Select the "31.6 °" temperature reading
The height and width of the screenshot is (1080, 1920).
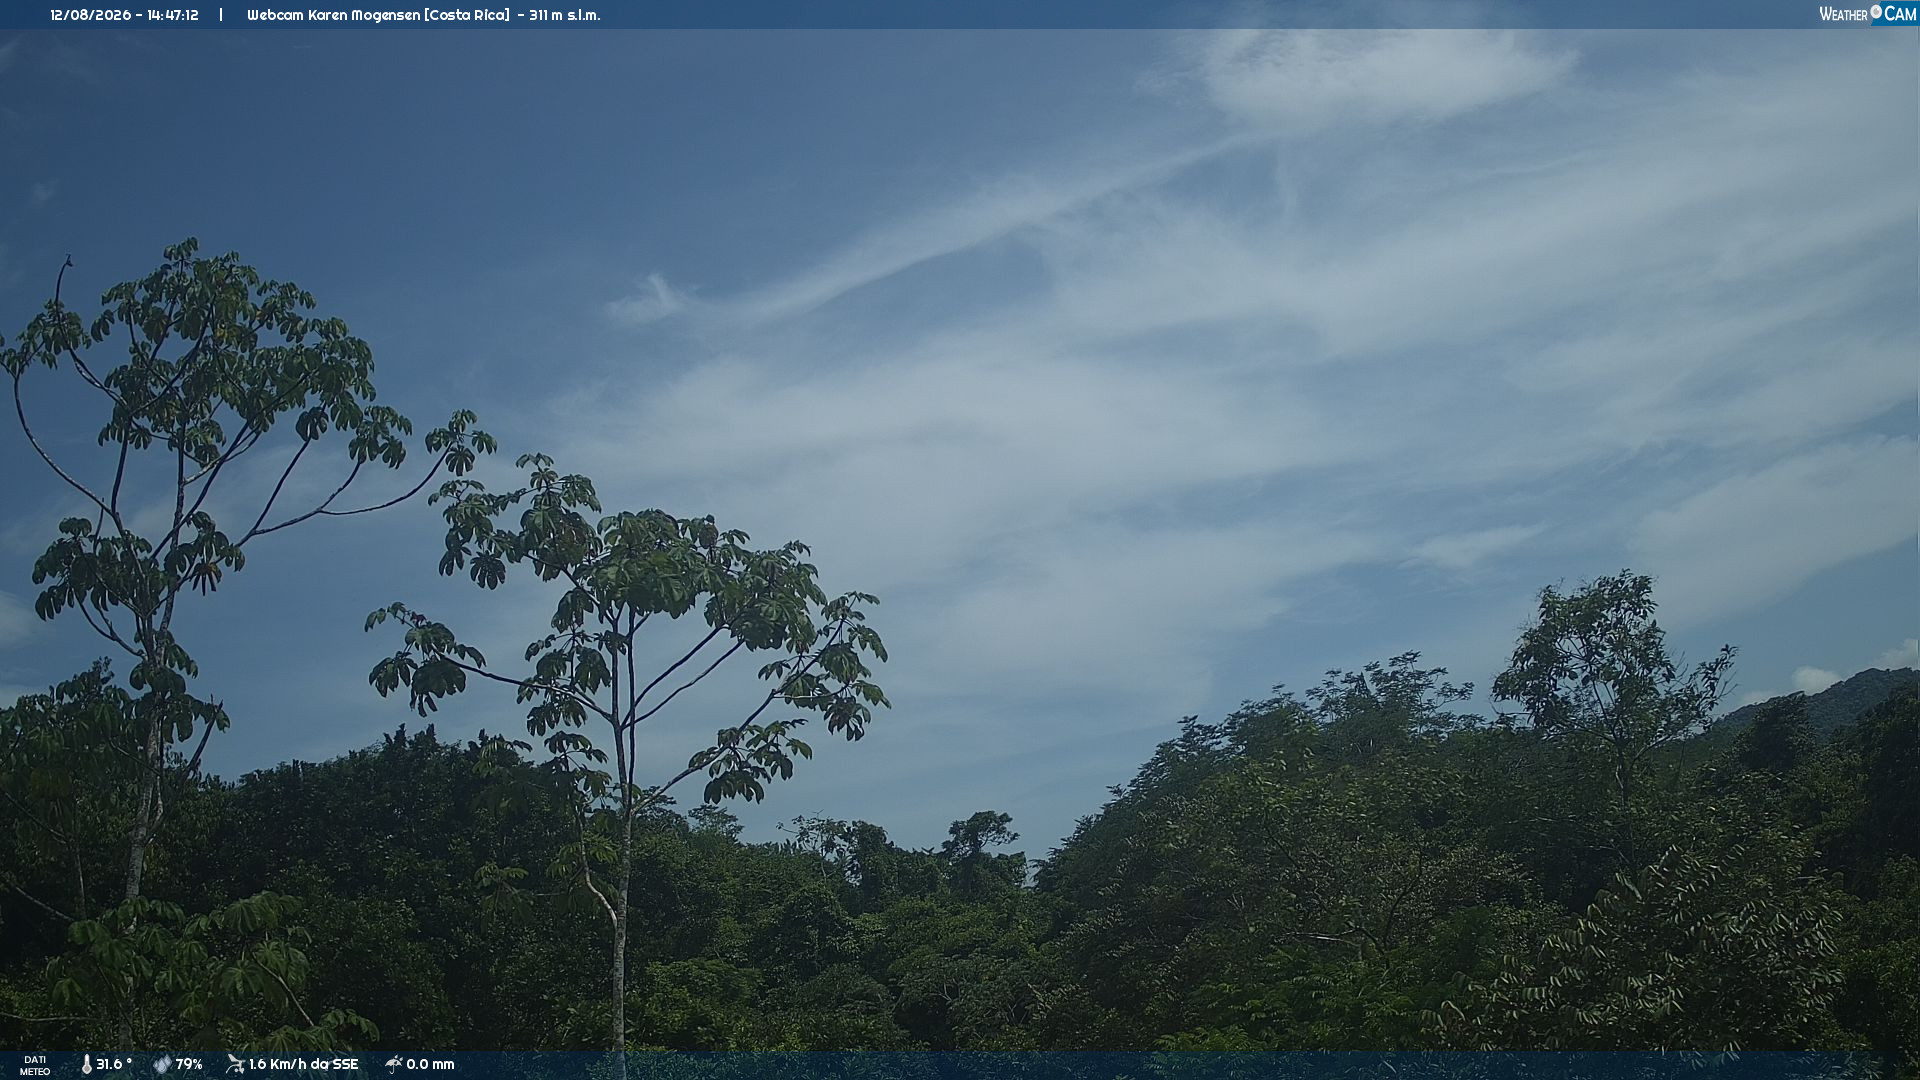tap(114, 1064)
